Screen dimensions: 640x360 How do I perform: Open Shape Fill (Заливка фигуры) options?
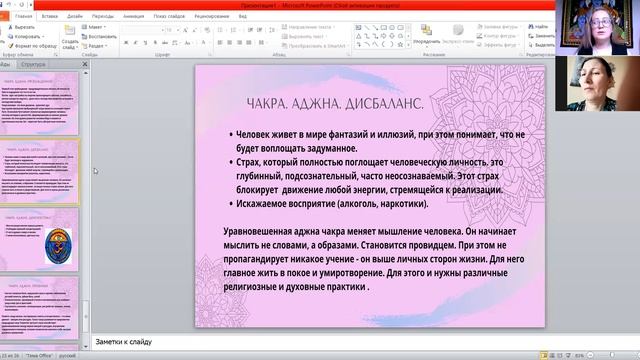click(x=499, y=27)
